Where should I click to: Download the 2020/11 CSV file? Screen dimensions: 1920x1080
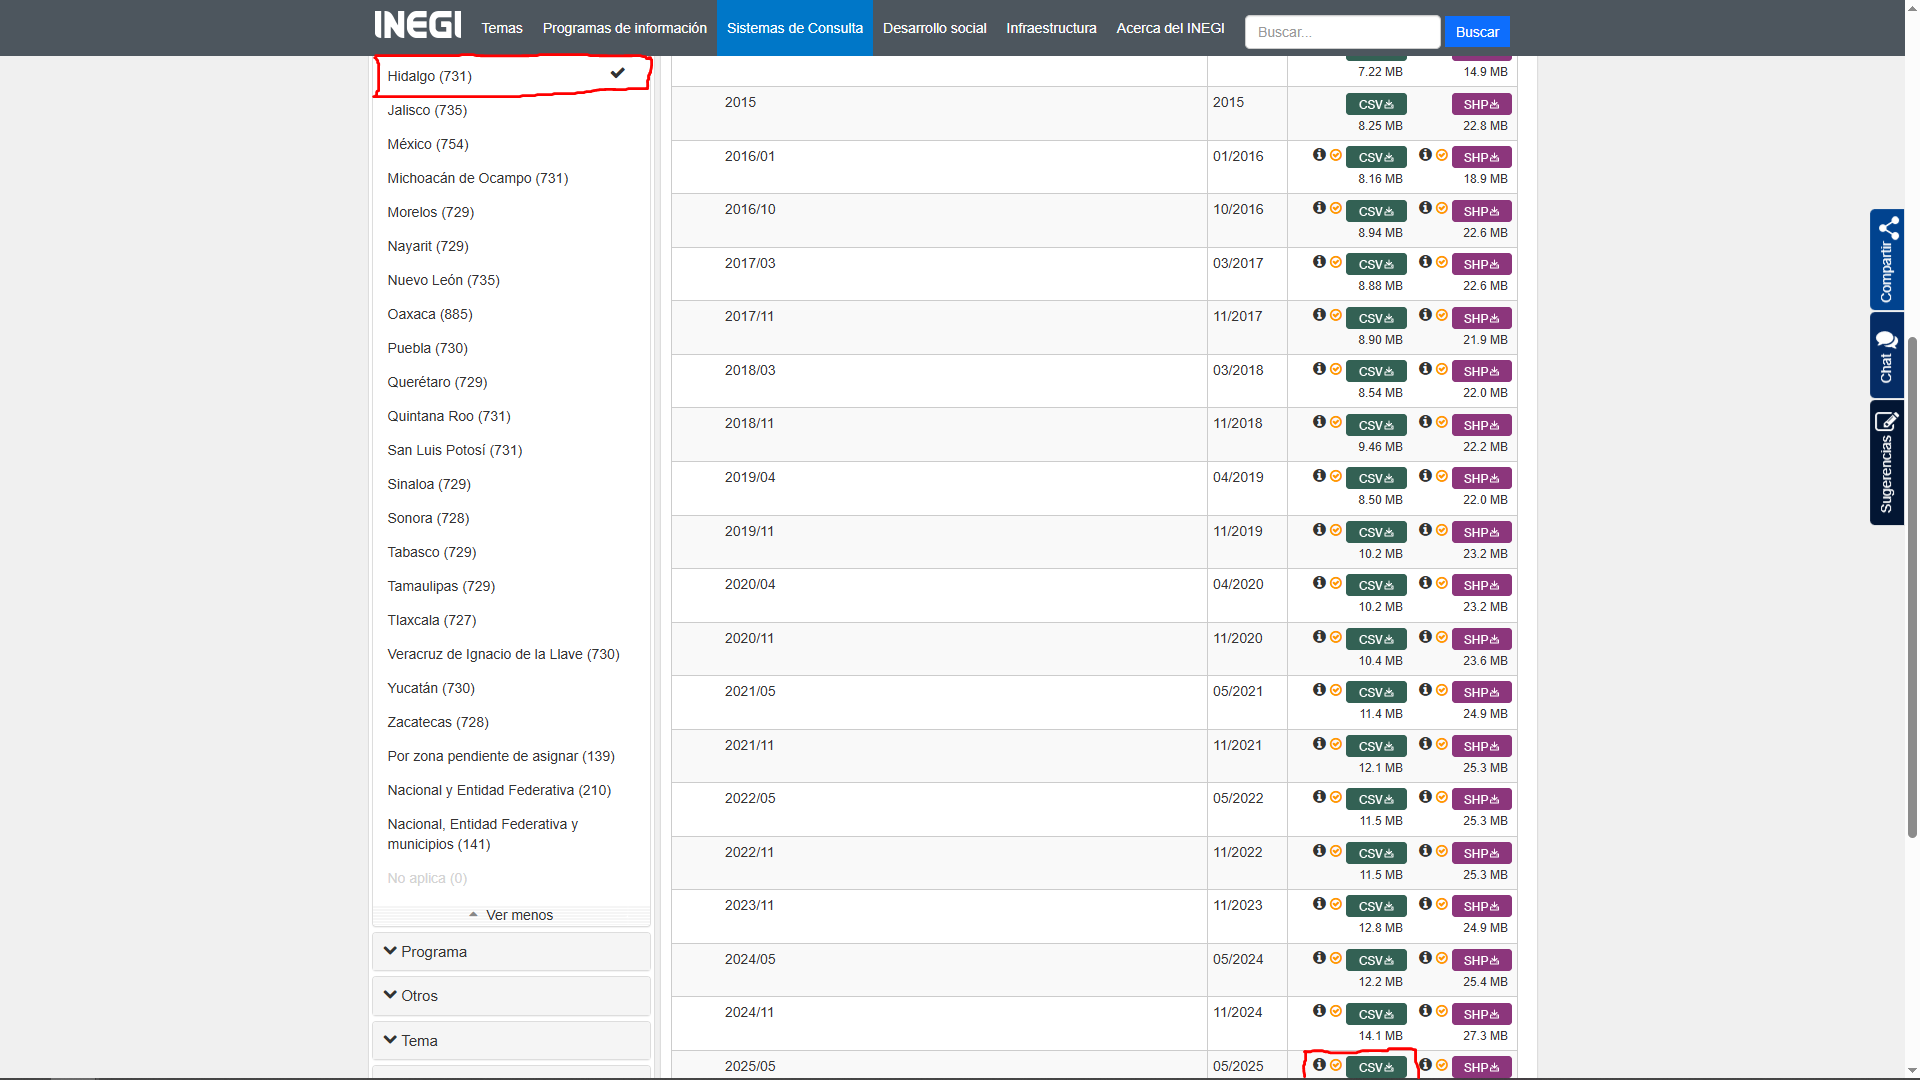(x=1376, y=639)
